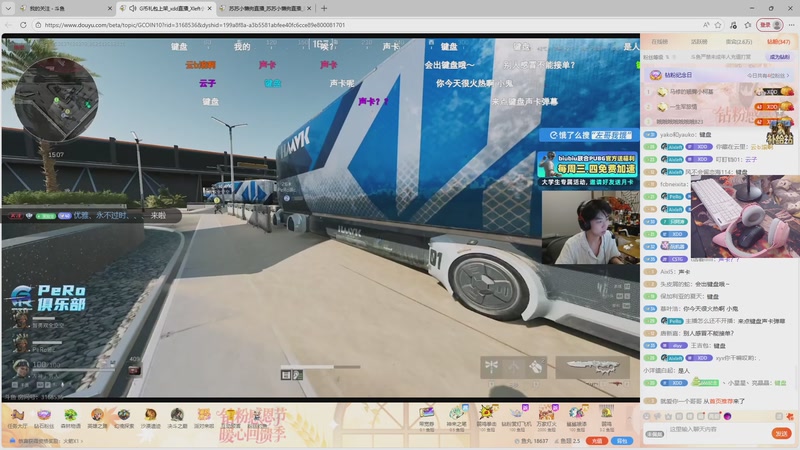The width and height of the screenshot is (800, 450).
Task: Open the 钻粉纪念日 gem icon
Action: [656, 75]
